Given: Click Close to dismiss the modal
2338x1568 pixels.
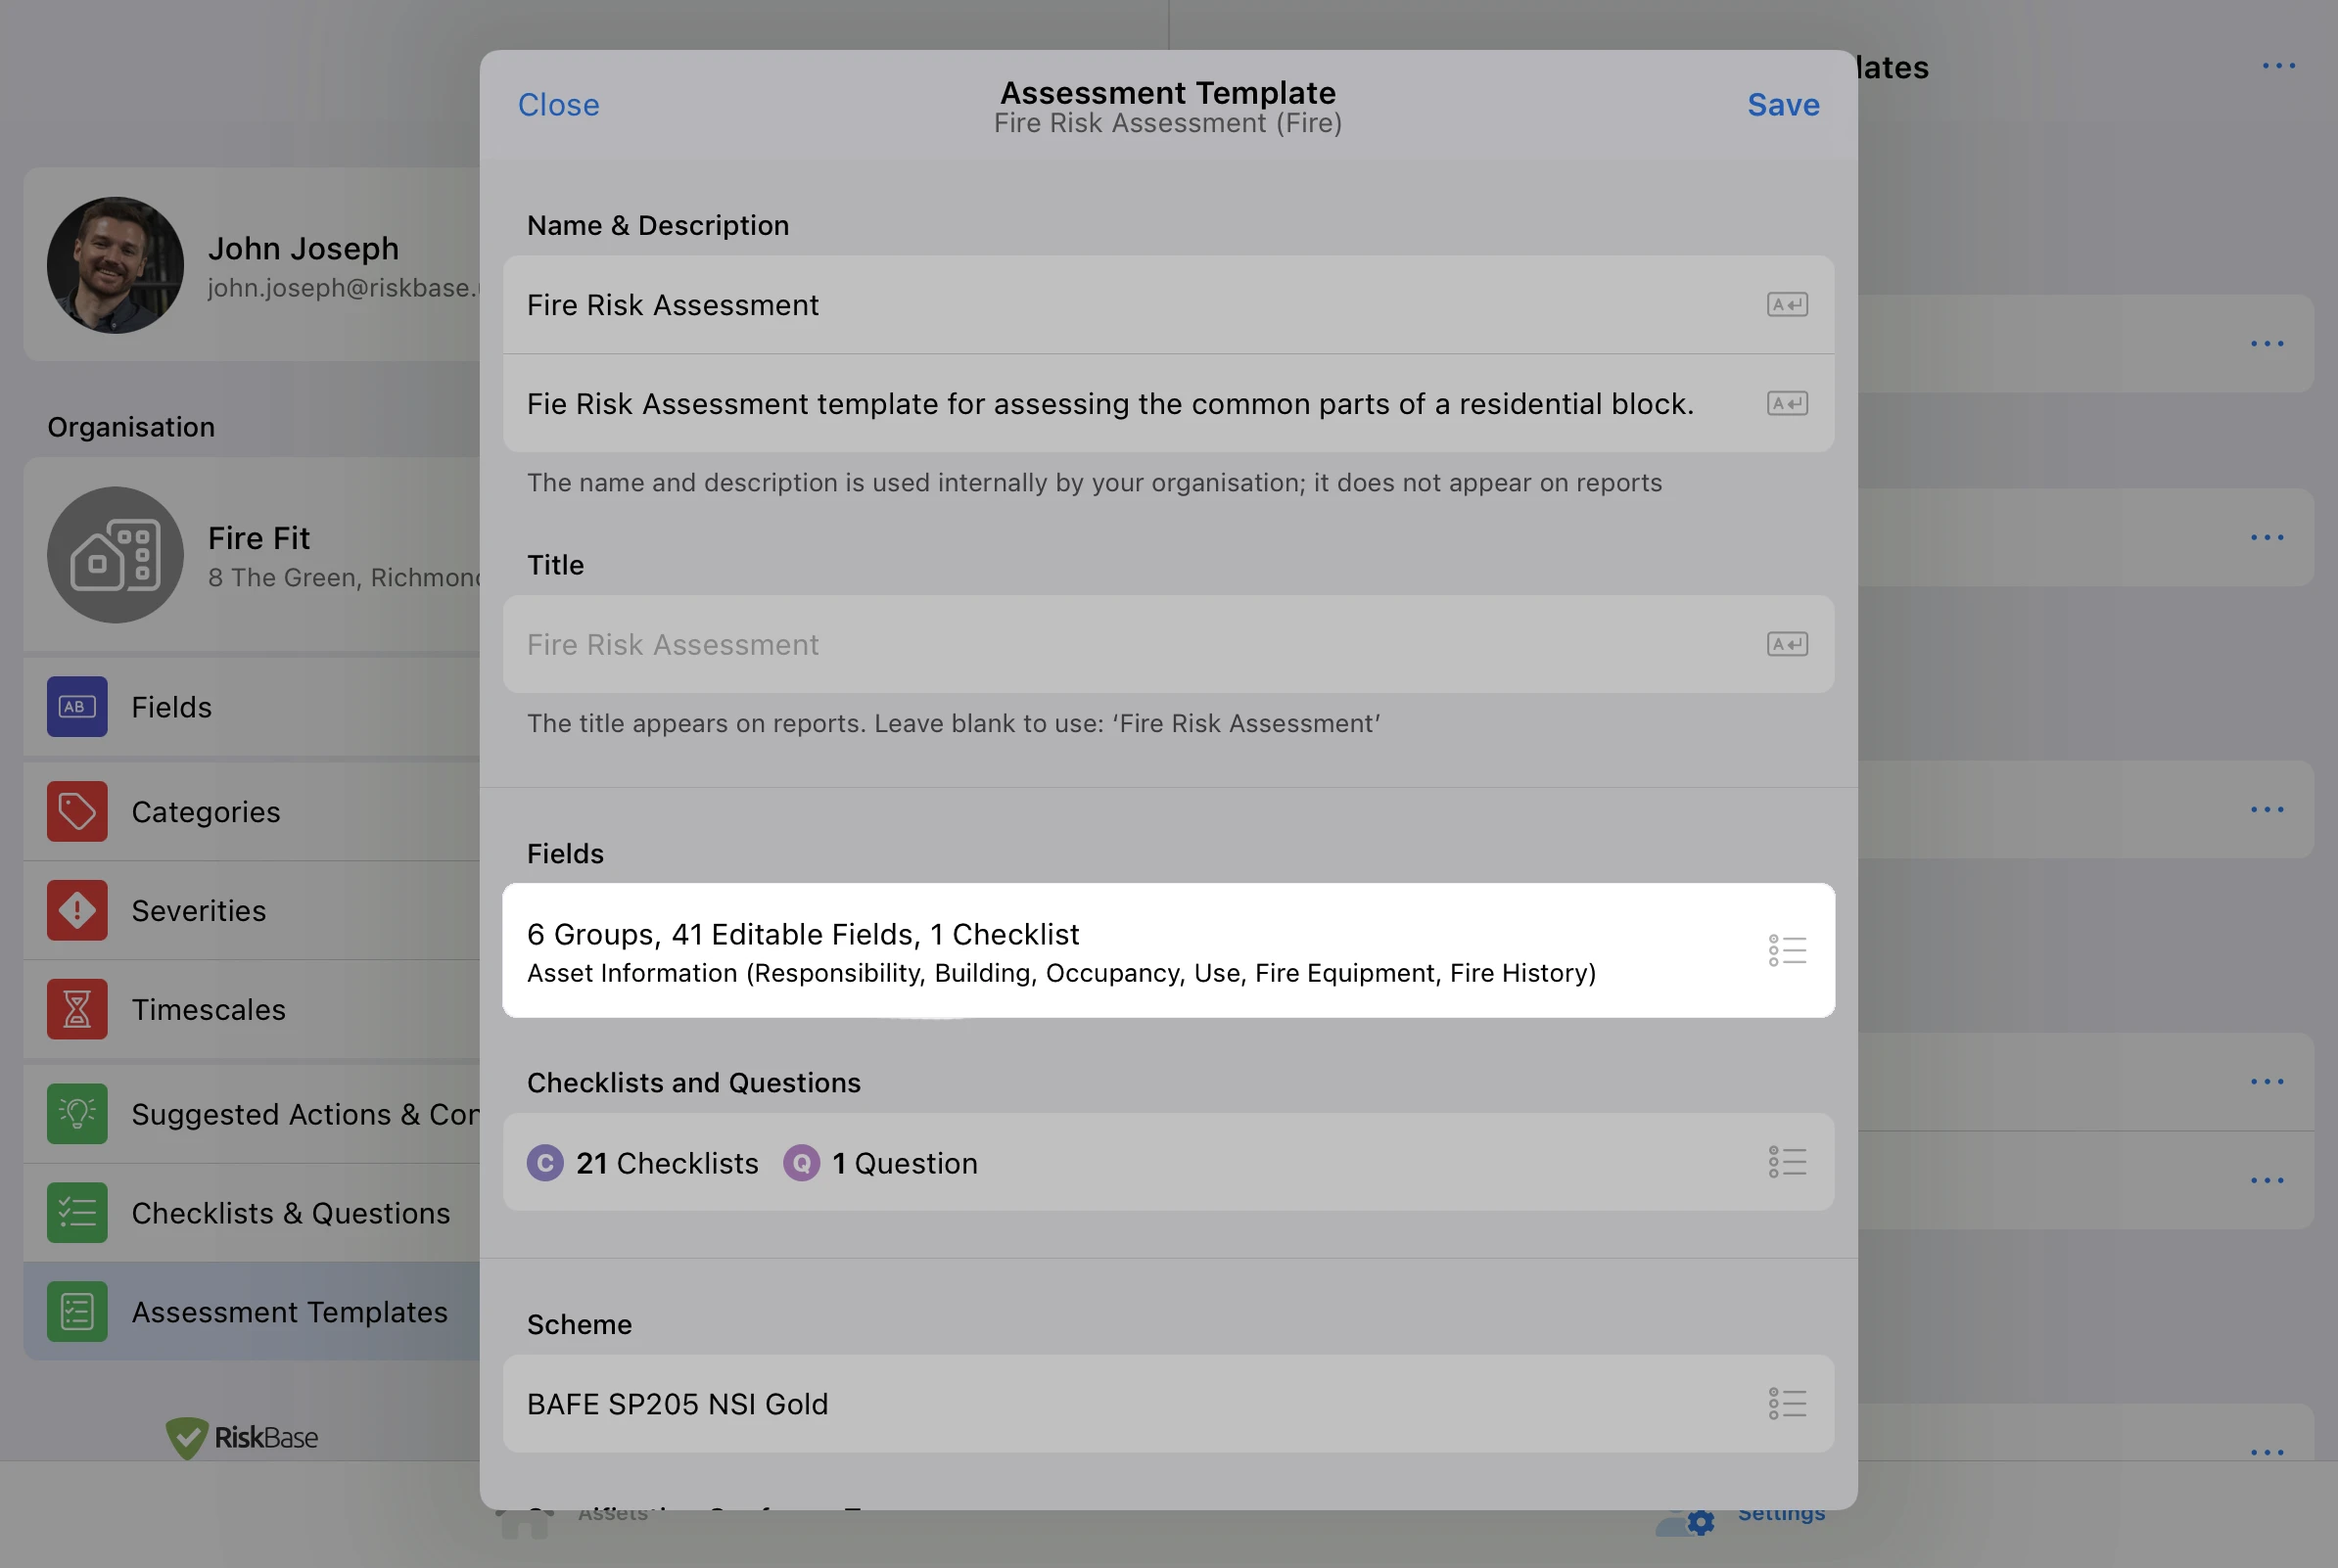Looking at the screenshot, I should (556, 103).
